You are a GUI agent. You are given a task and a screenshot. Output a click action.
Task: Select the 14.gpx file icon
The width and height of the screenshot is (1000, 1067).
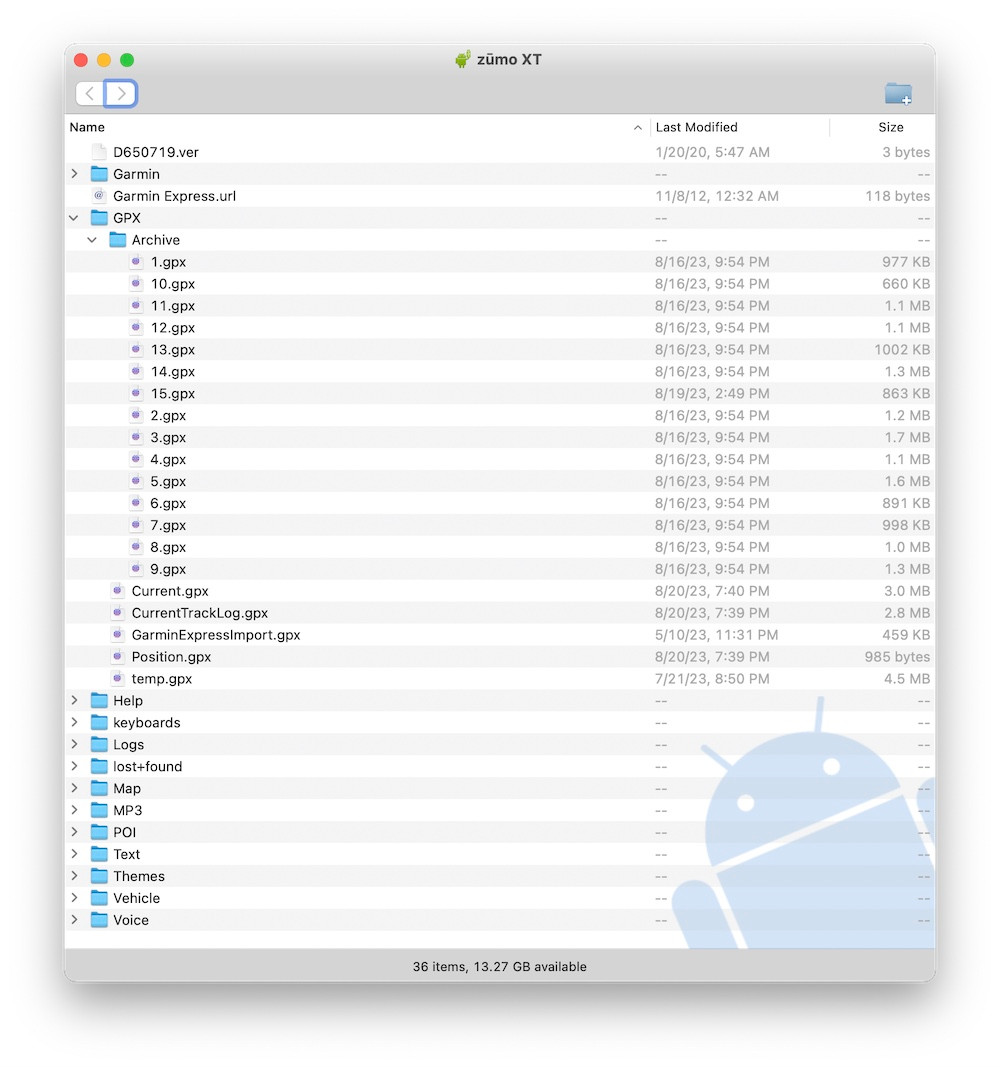[x=136, y=372]
